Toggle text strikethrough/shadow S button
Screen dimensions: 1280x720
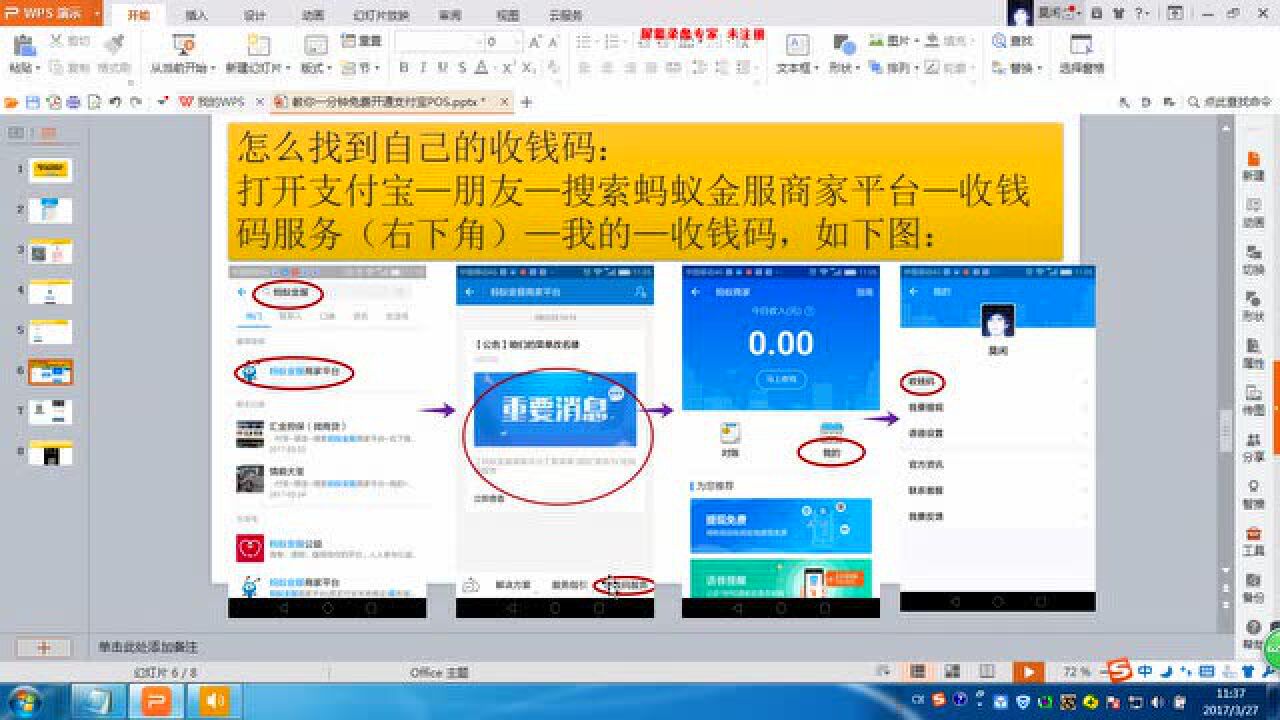coord(461,68)
